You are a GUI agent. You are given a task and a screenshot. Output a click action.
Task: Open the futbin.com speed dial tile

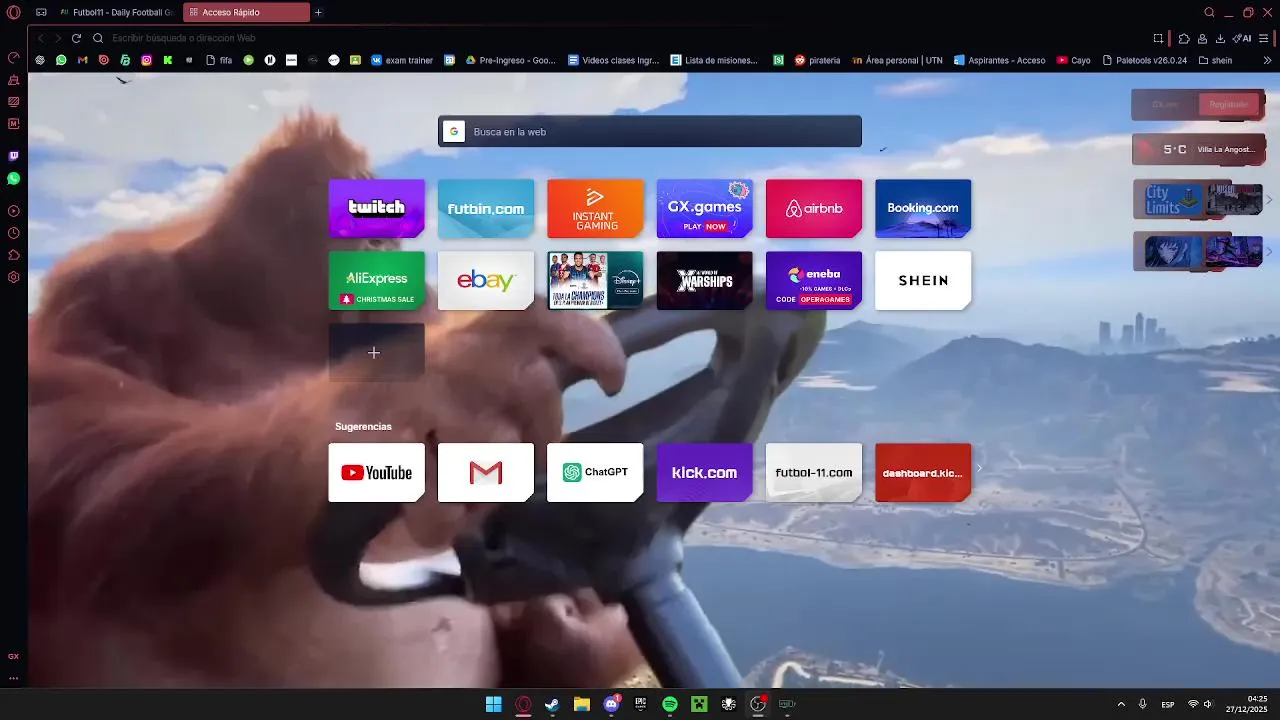[x=486, y=208]
